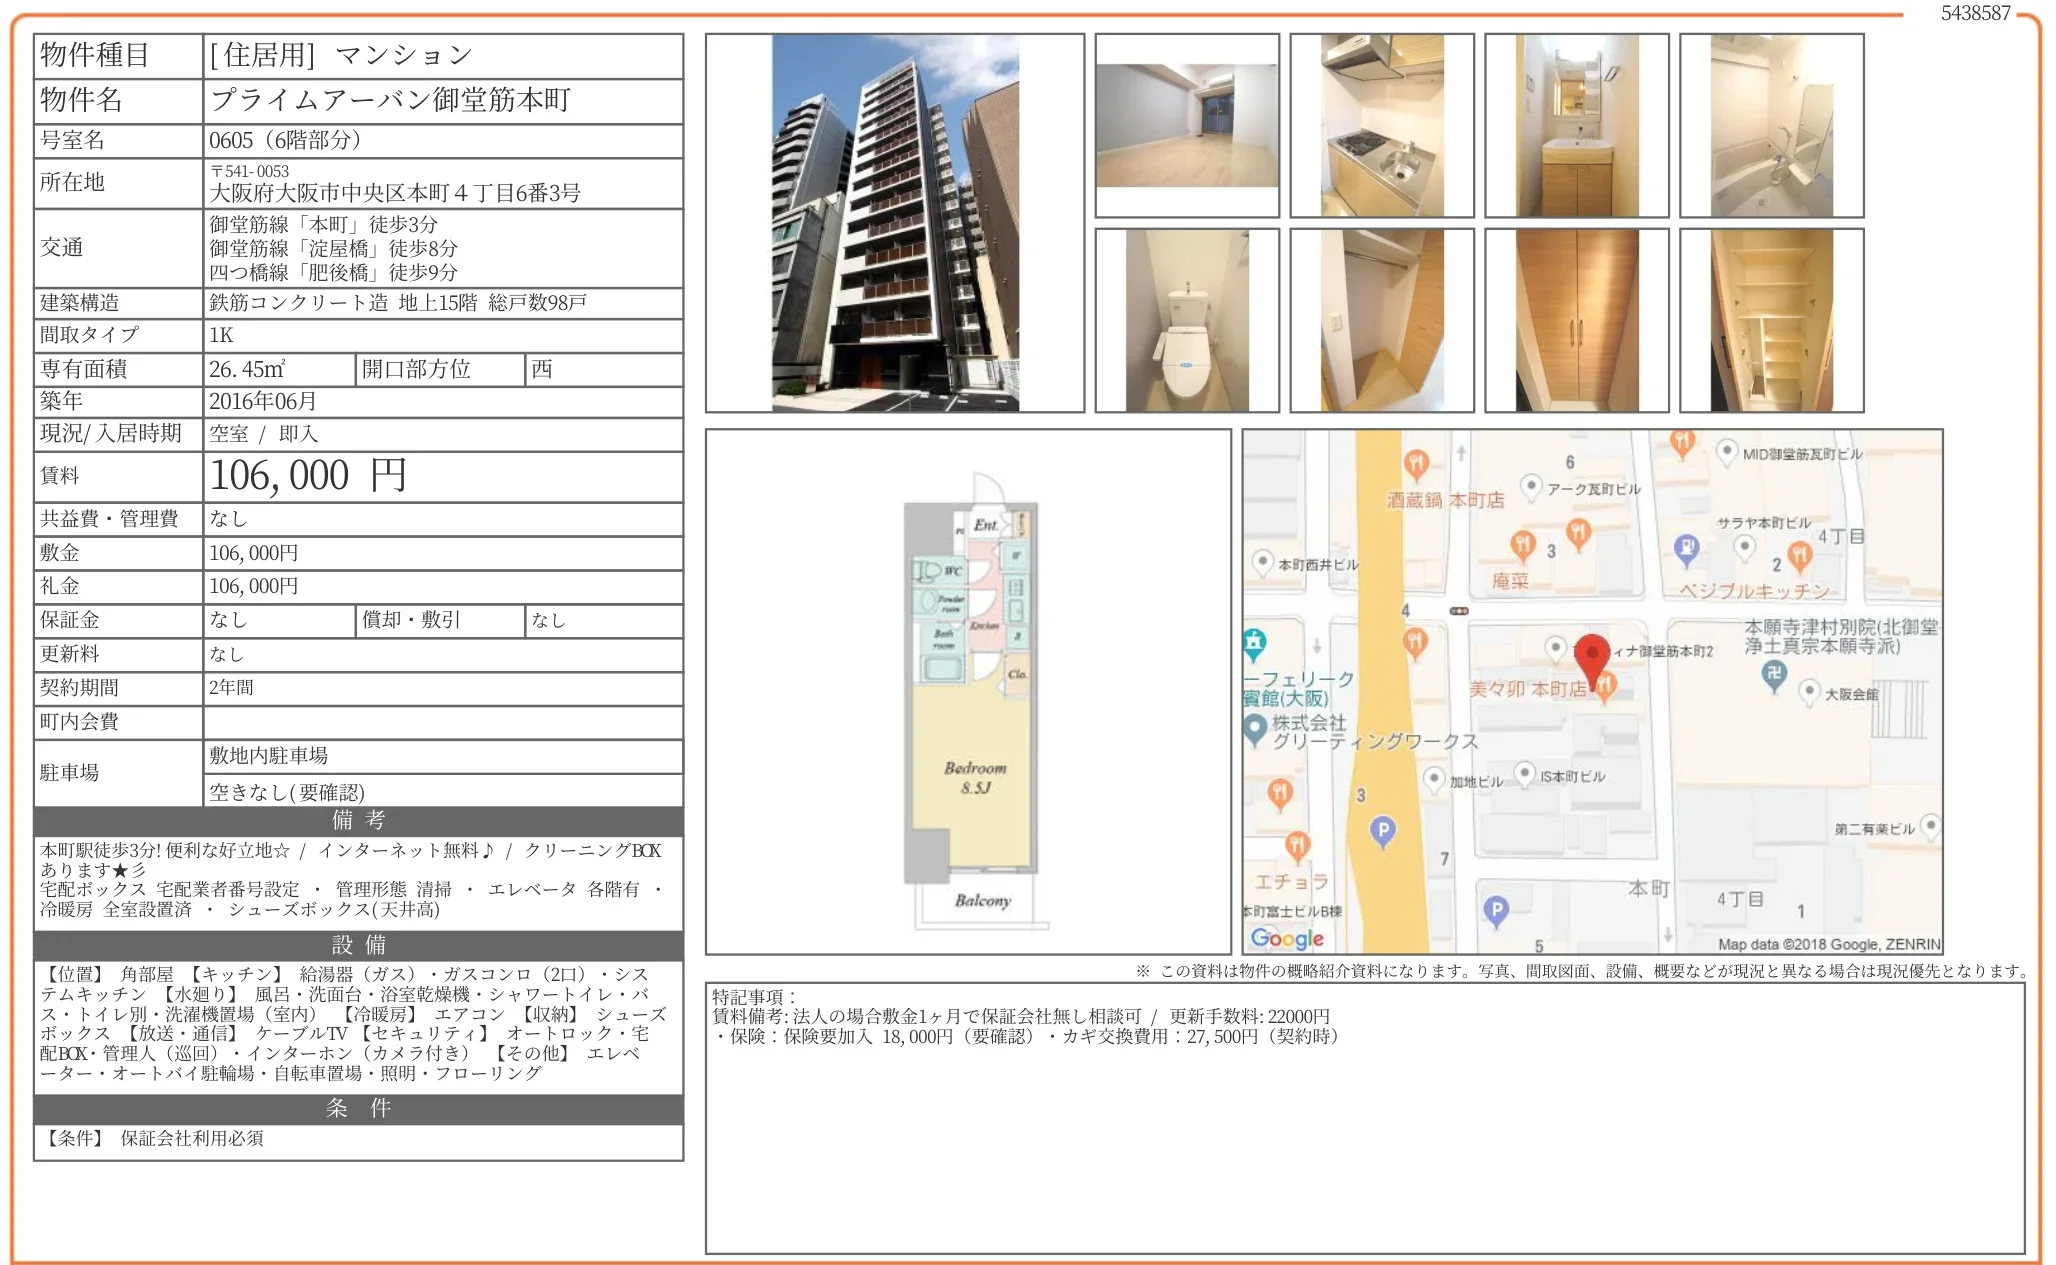This screenshot has width=2056, height=1265.
Task: Click the 大阪会館 map dot
Action: click(x=1811, y=692)
